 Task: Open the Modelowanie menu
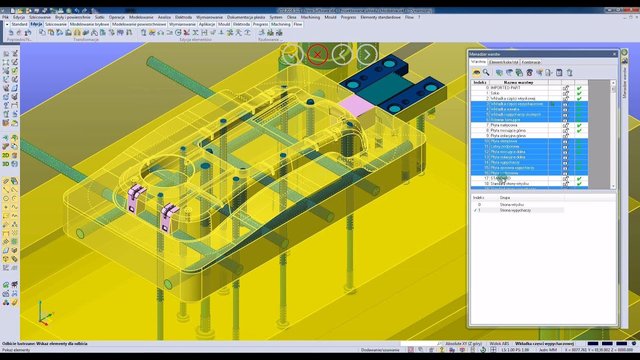[141, 18]
